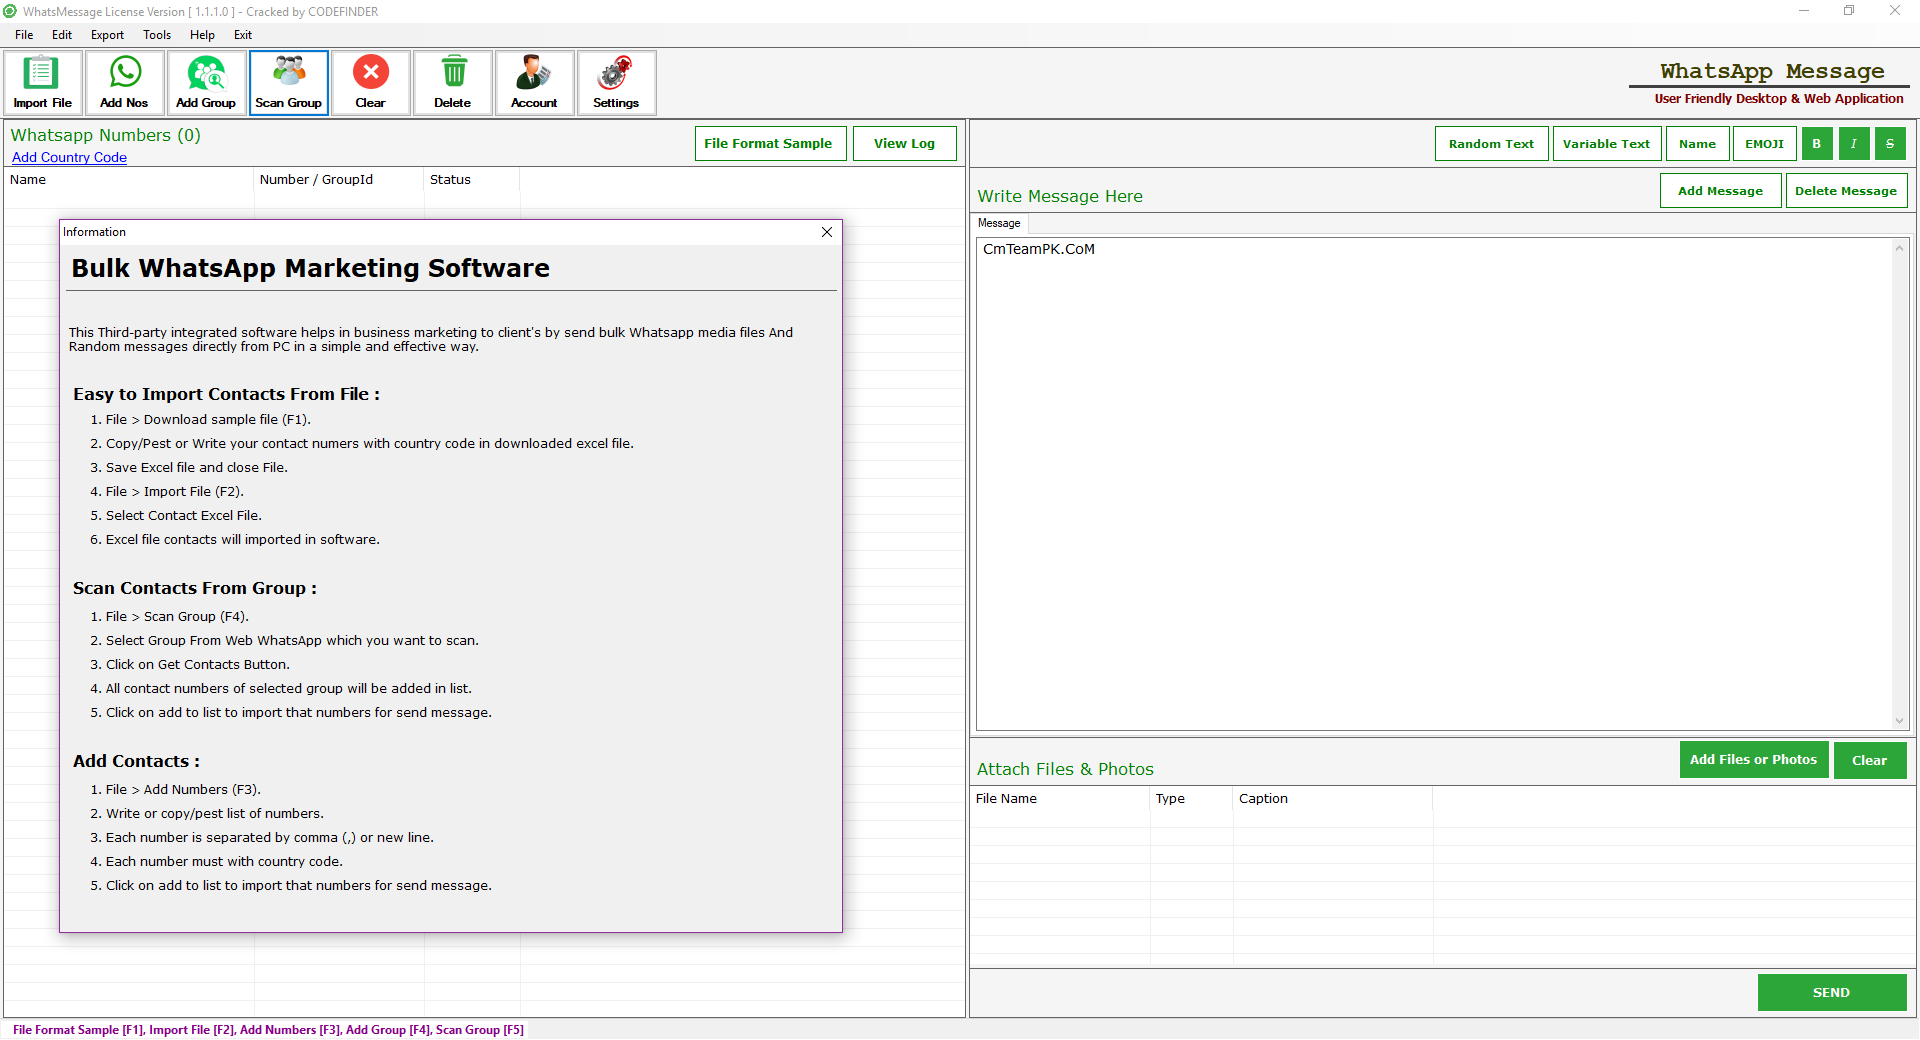
Task: Click the Add Message button
Action: pyautogui.click(x=1720, y=191)
